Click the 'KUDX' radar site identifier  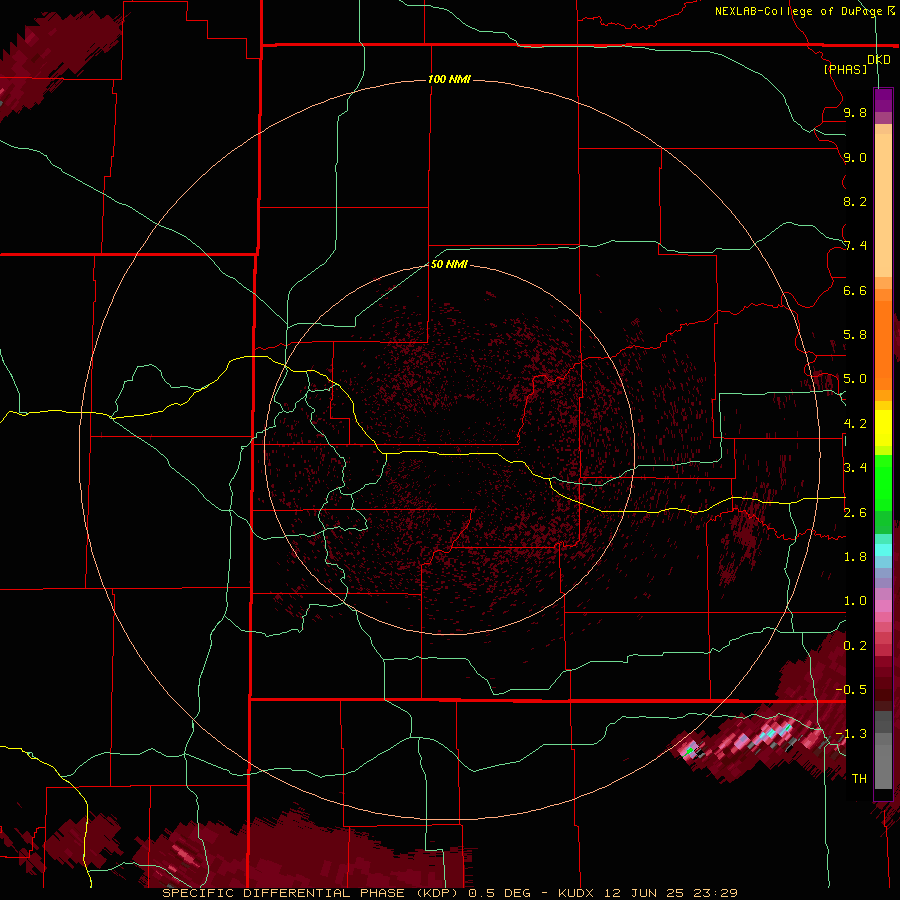(577, 893)
